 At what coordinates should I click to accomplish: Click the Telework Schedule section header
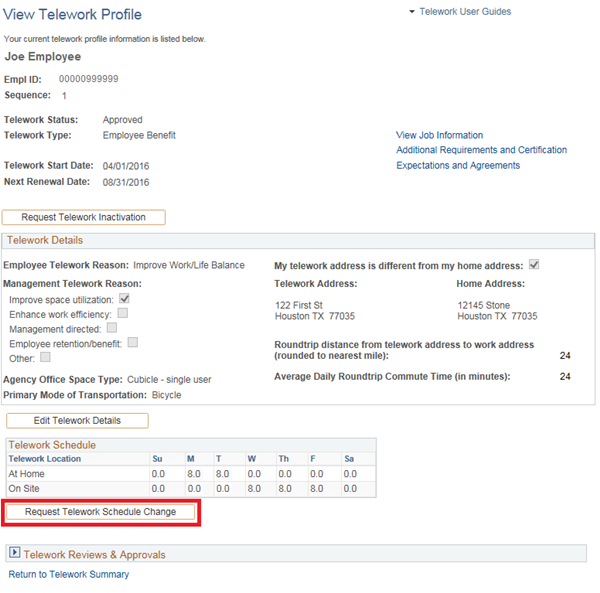click(x=52, y=445)
